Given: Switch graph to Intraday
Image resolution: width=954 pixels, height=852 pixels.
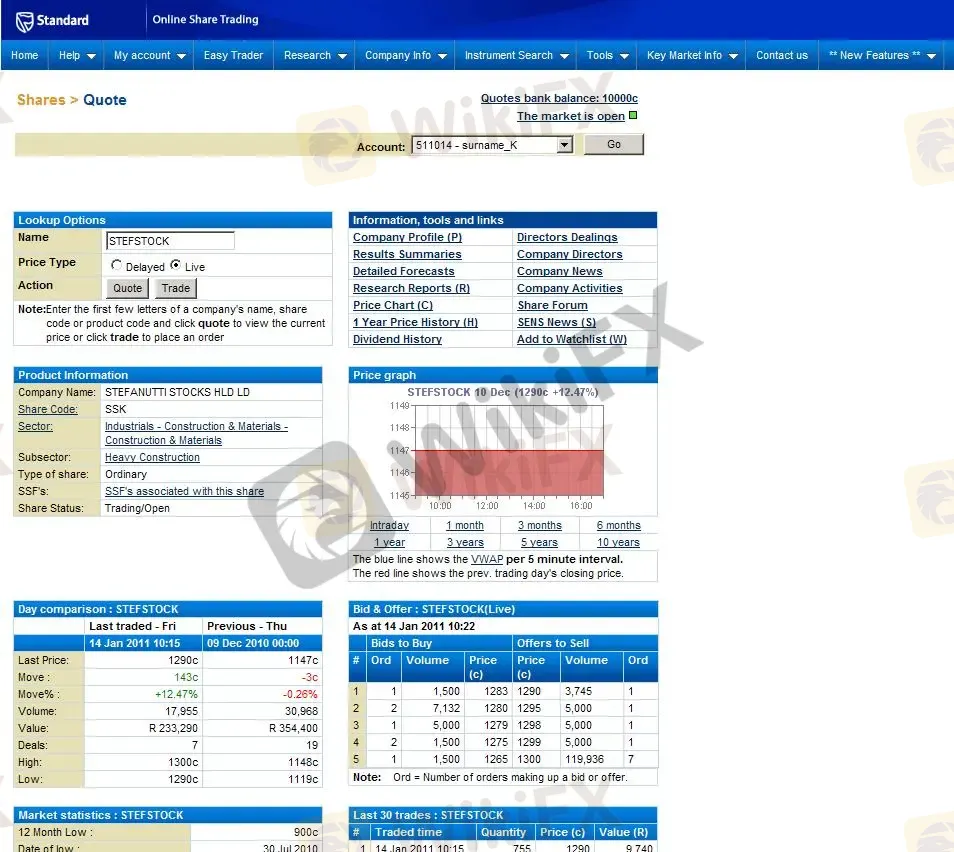Looking at the screenshot, I should pyautogui.click(x=389, y=525).
